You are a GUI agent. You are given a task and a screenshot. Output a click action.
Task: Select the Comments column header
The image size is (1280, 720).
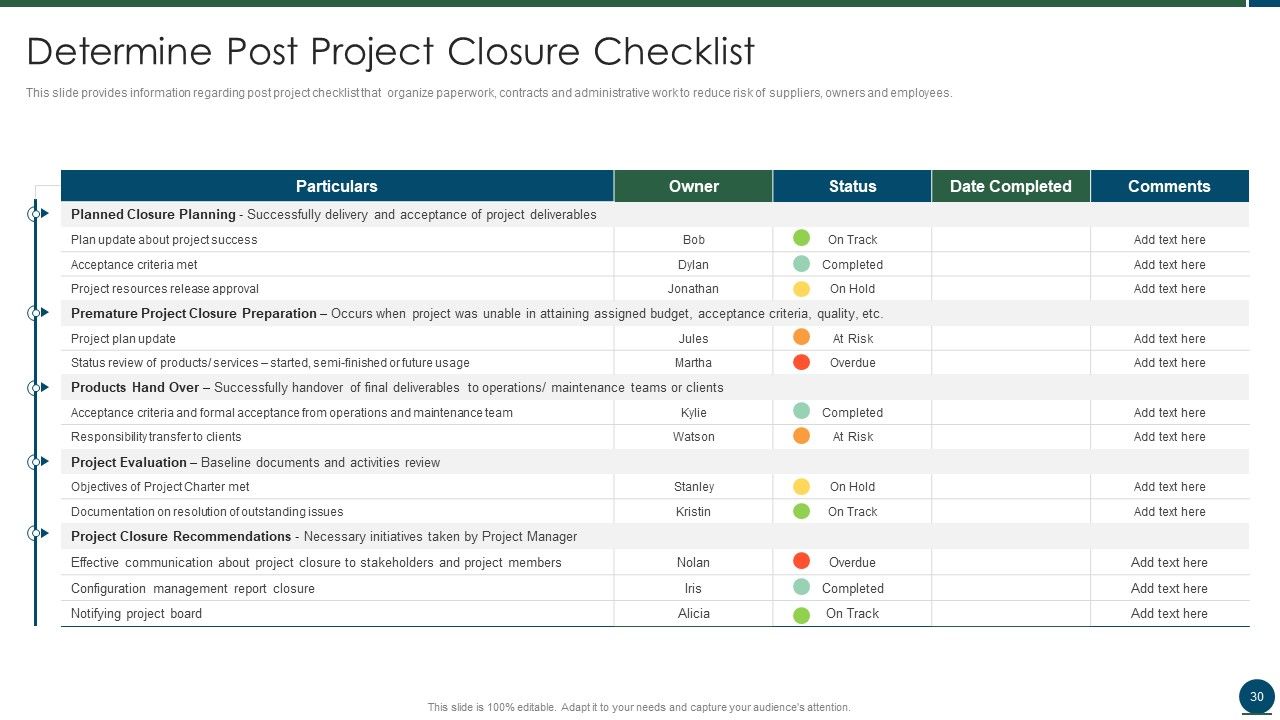click(x=1170, y=186)
